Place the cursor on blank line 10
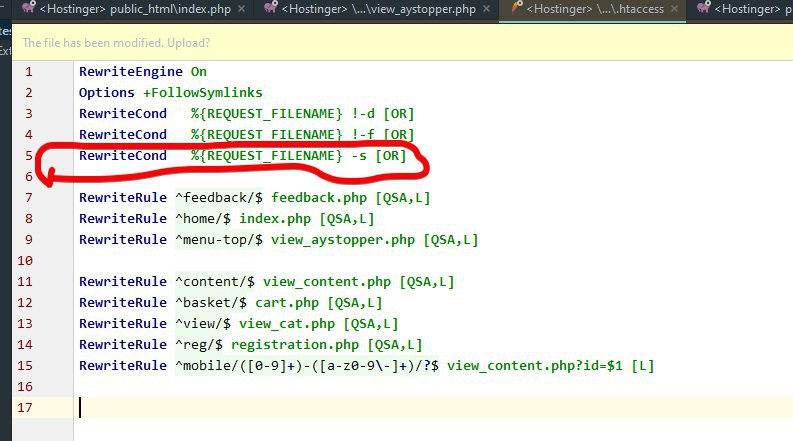The width and height of the screenshot is (793, 441). (x=433, y=261)
